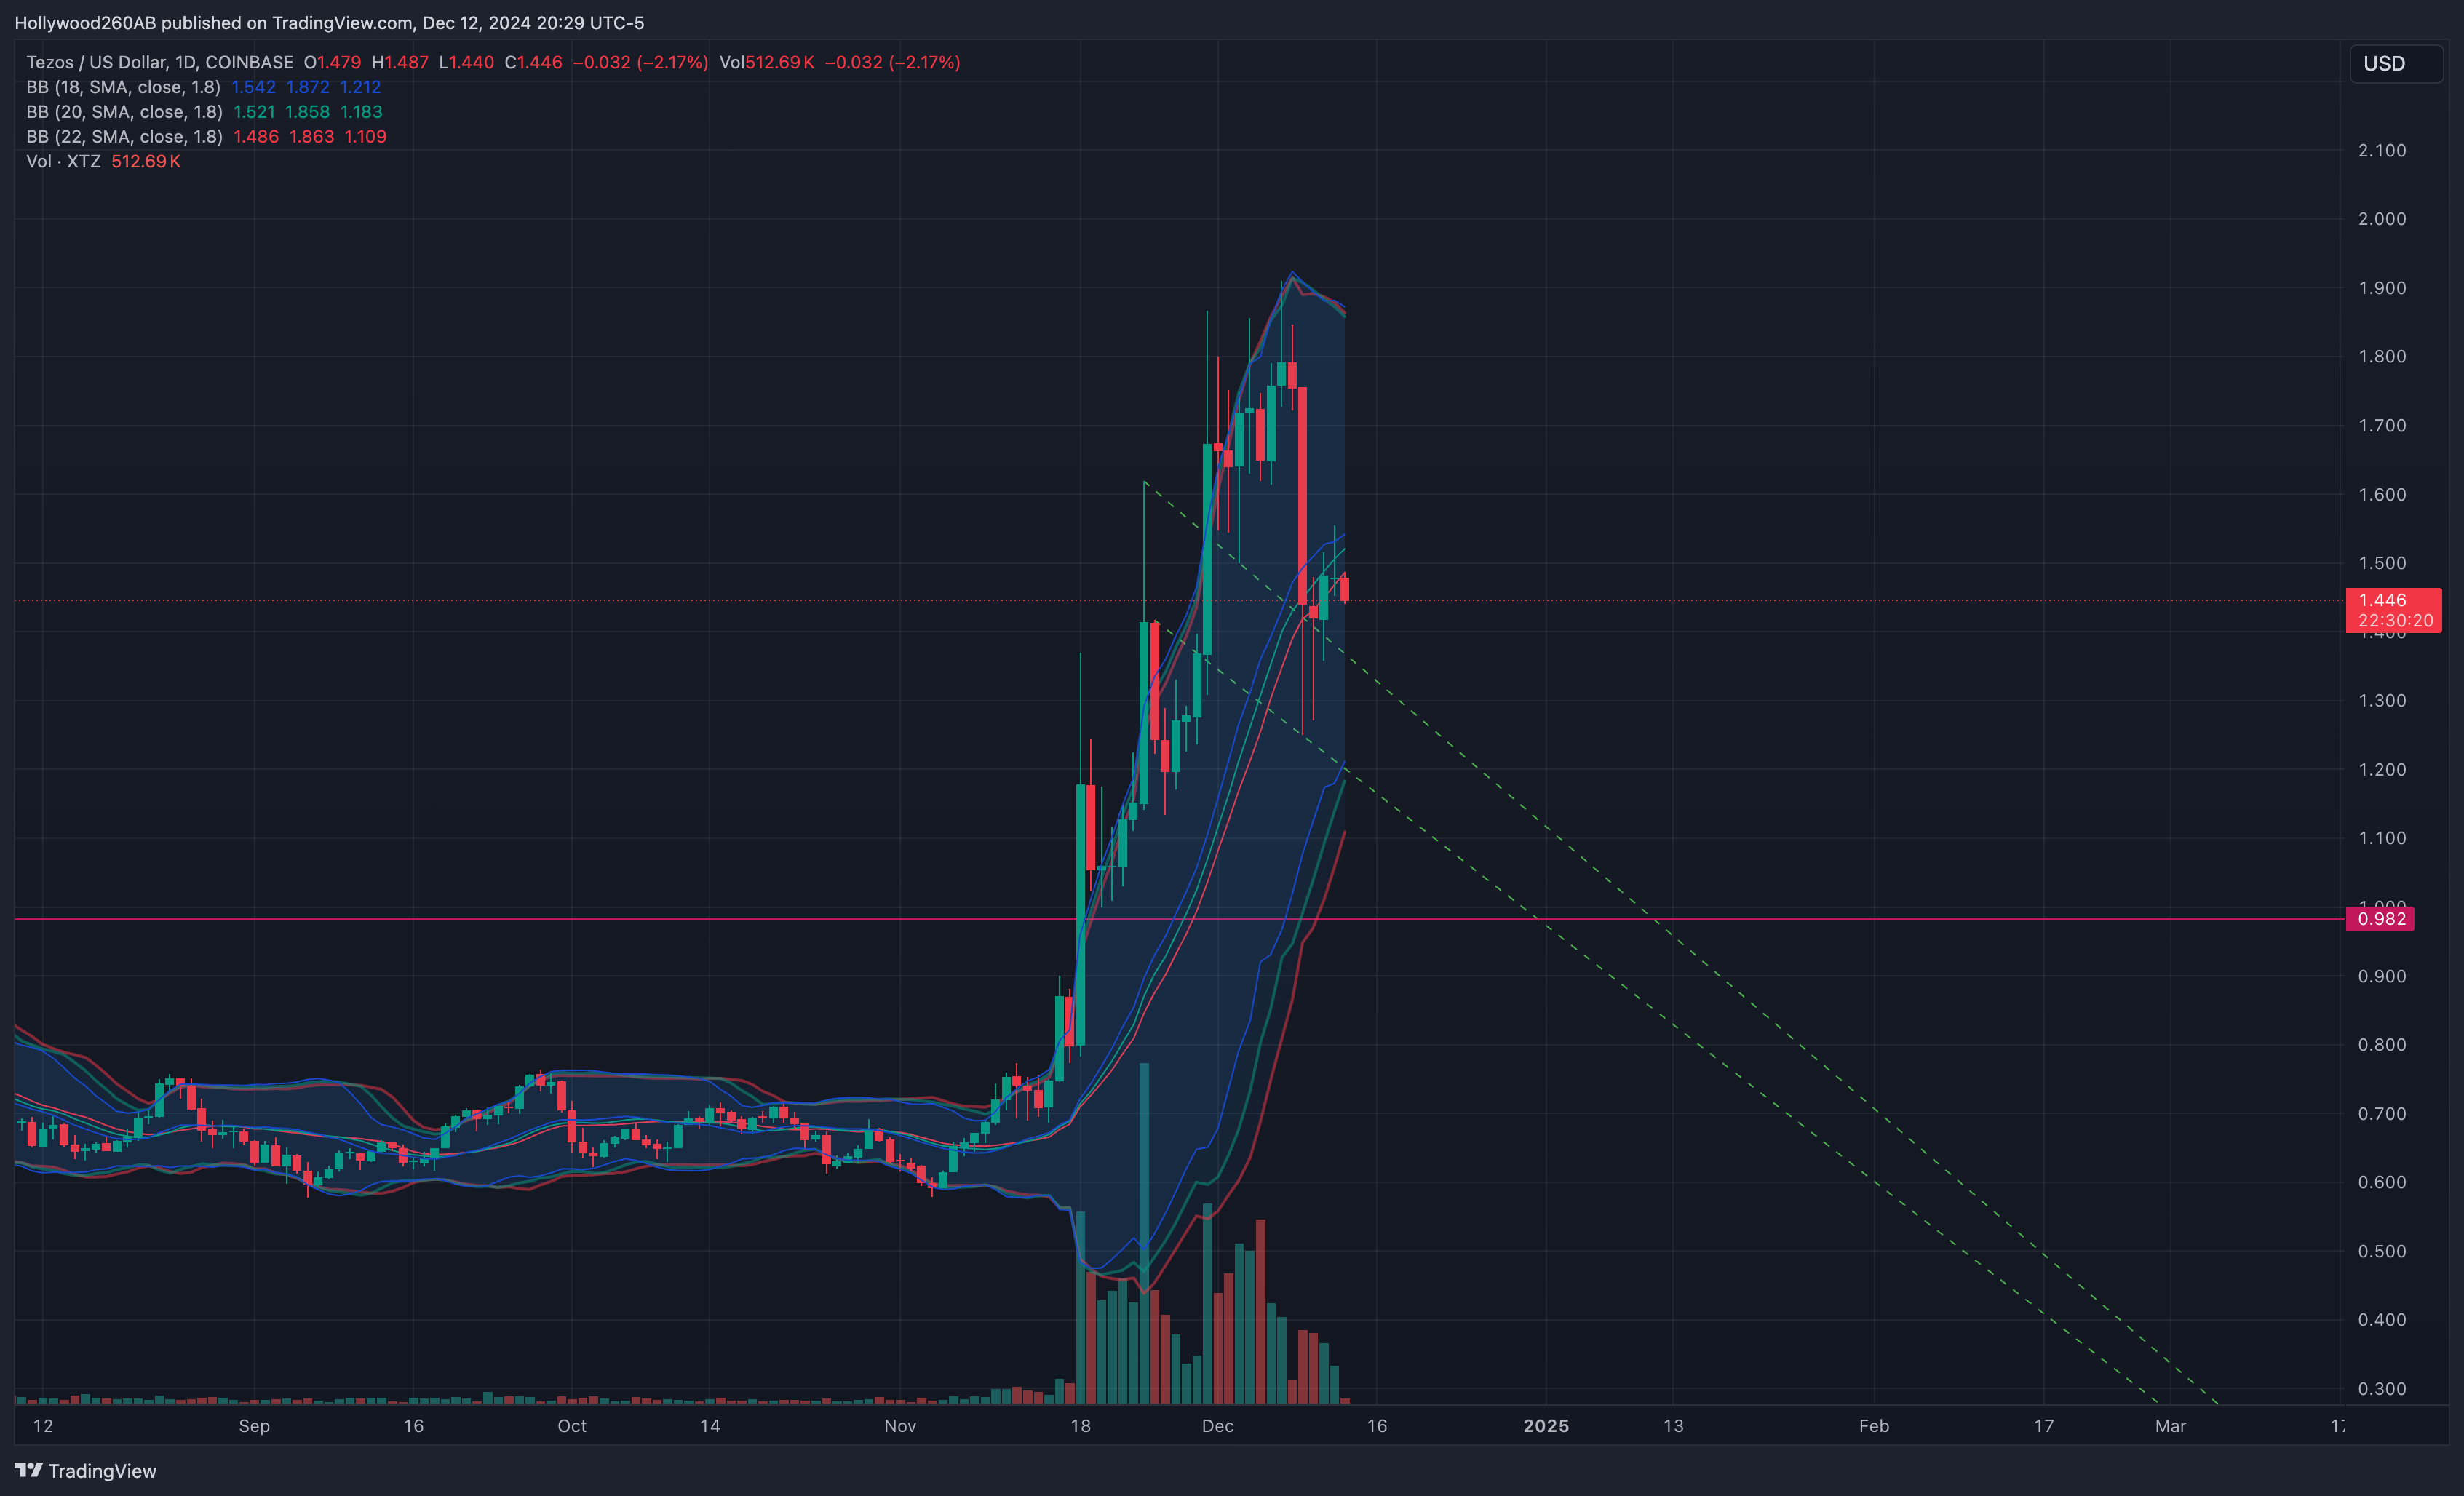
Task: Click the 0.800 price axis label
Action: 2382,1044
